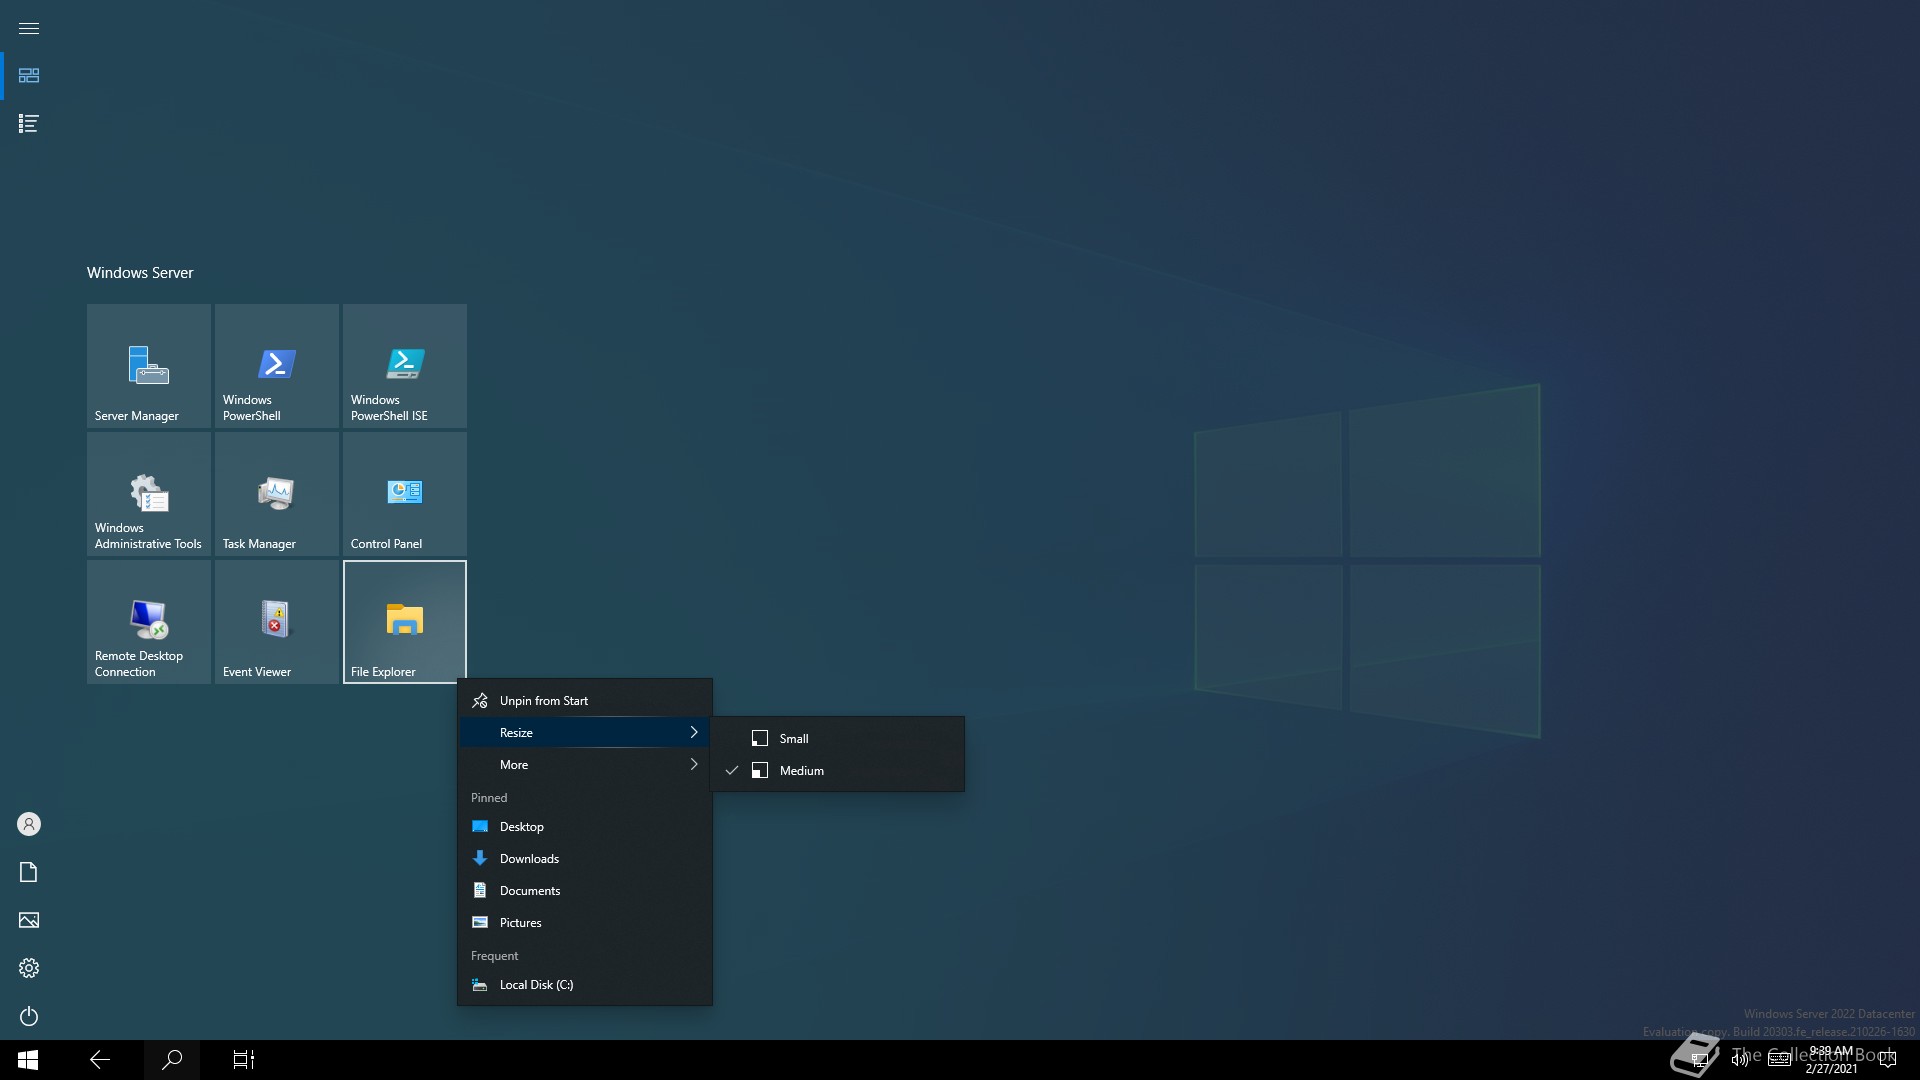Open the touch keyboard tray icon
The height and width of the screenshot is (1080, 1920).
click(1780, 1060)
